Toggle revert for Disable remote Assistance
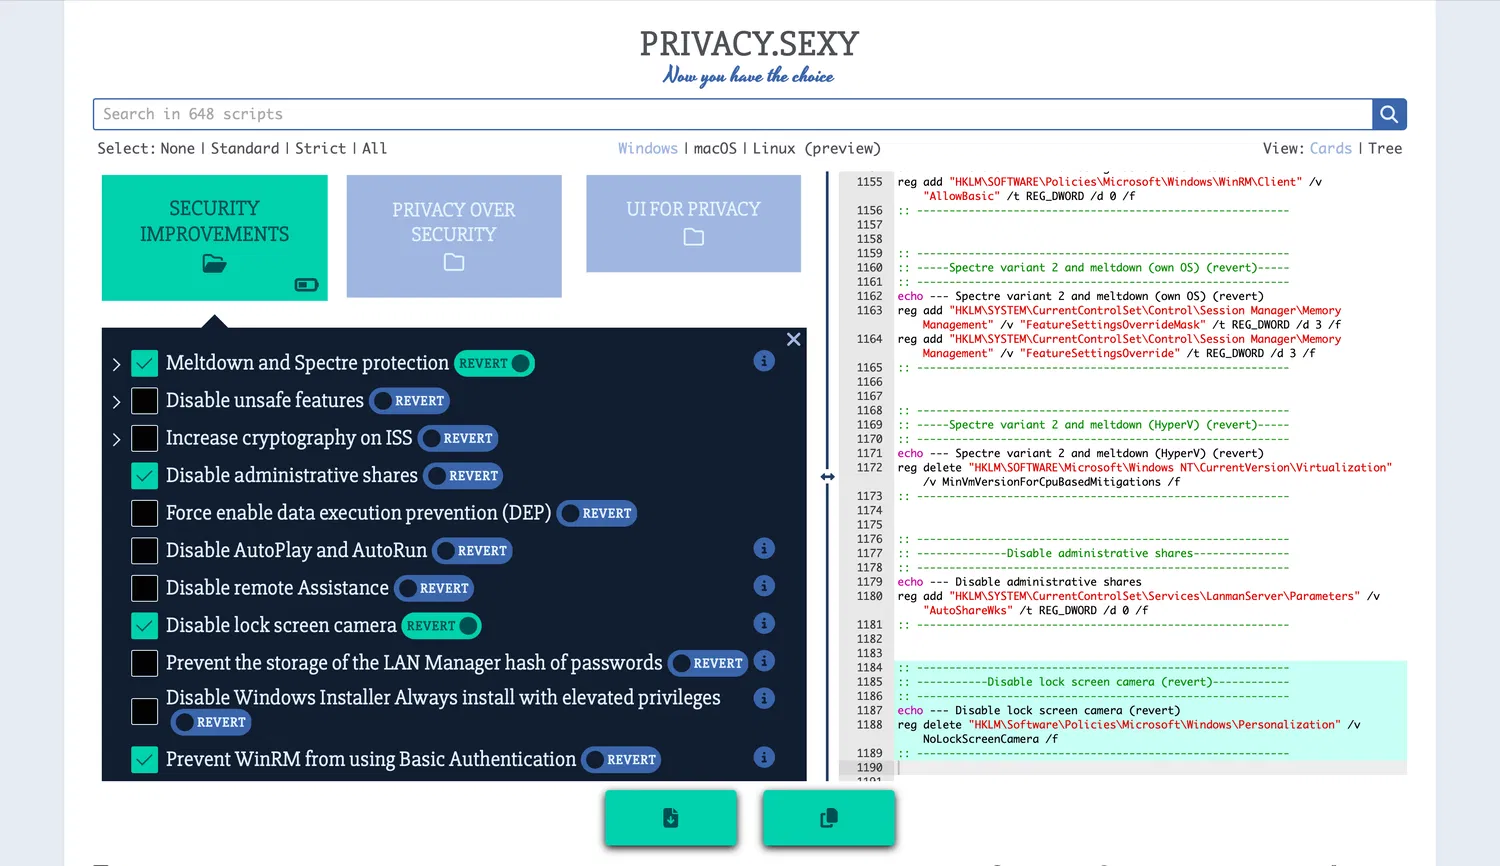The width and height of the screenshot is (1500, 866). [434, 588]
